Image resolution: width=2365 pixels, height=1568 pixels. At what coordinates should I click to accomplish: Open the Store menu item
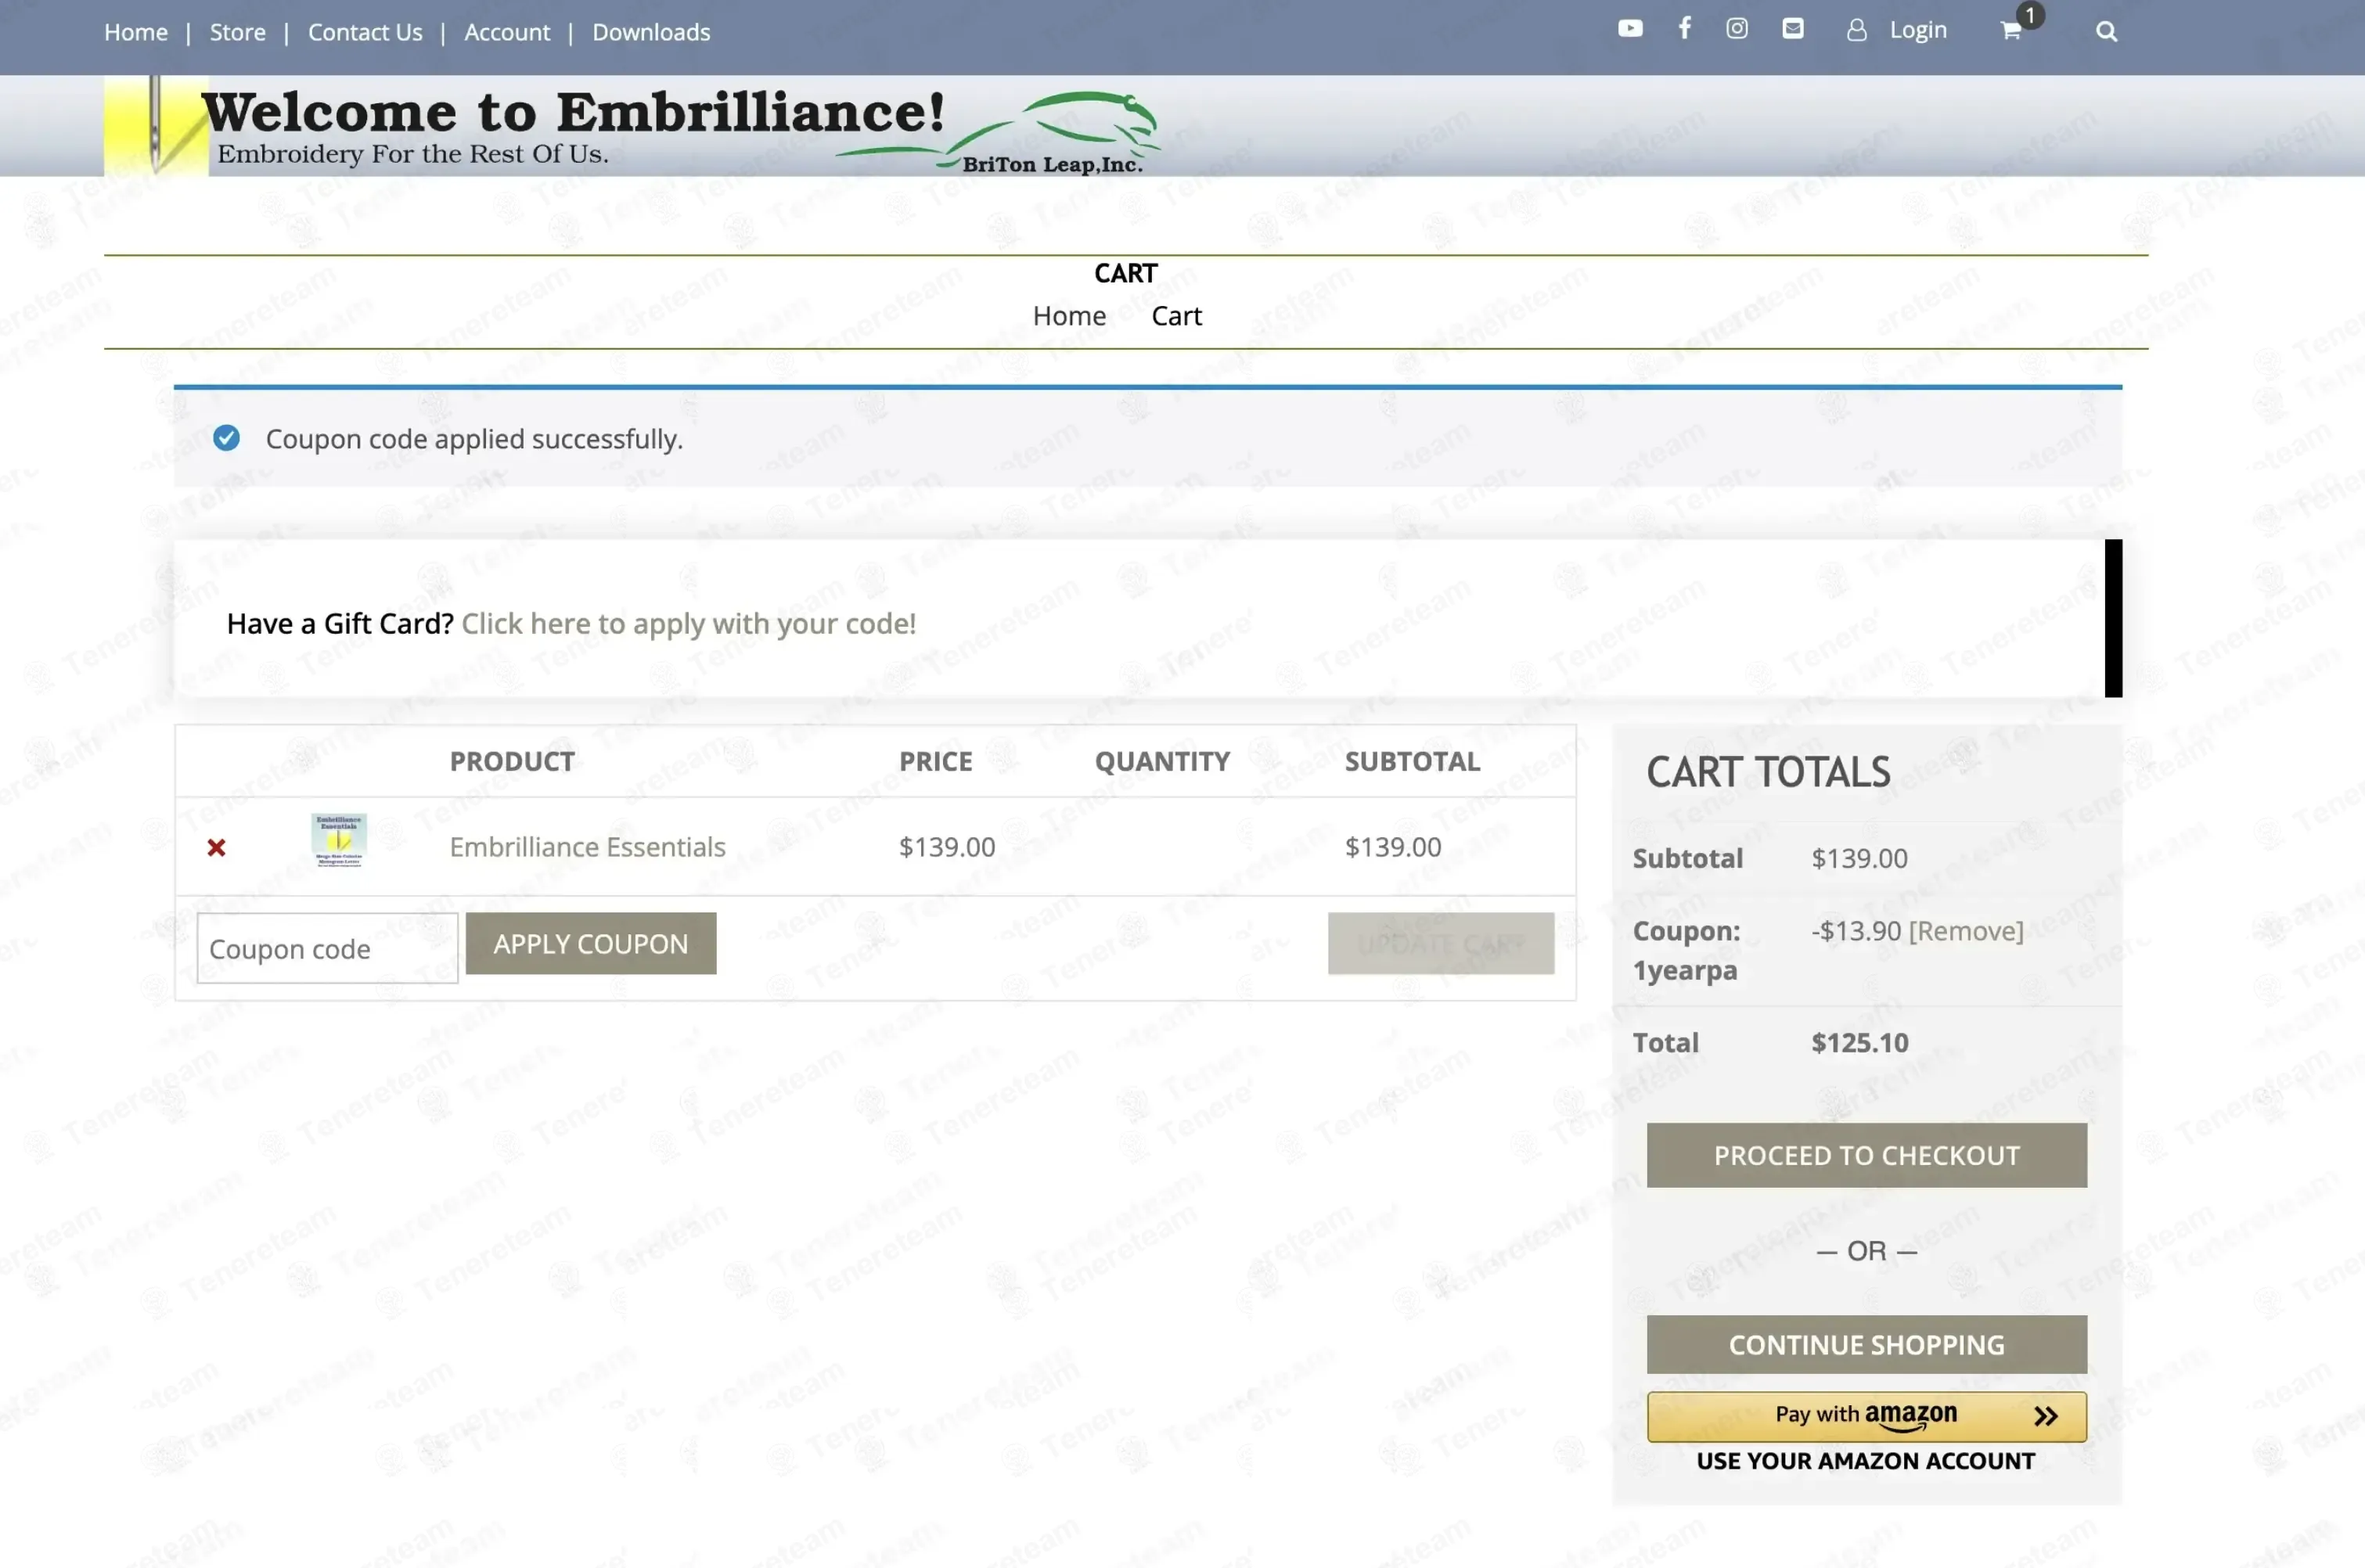(237, 32)
